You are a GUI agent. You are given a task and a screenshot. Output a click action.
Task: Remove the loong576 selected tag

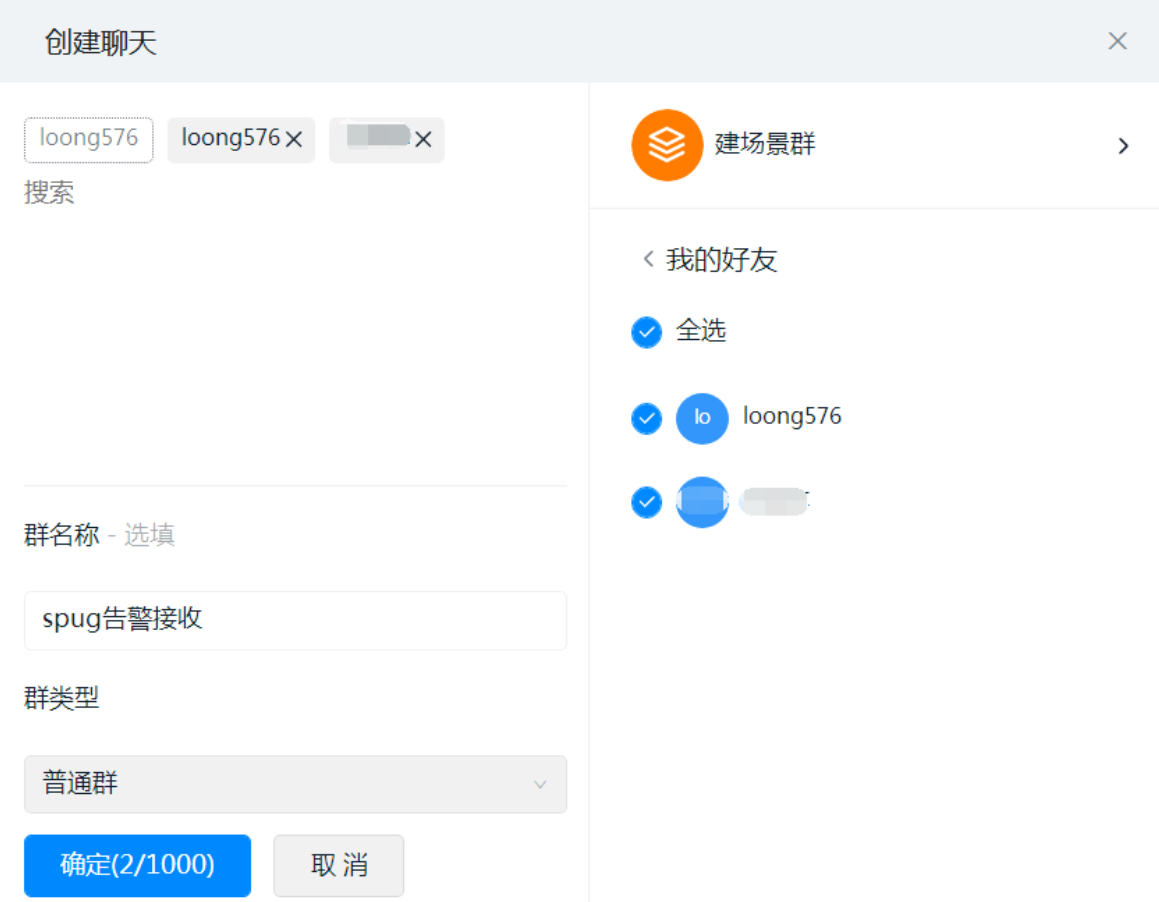point(293,139)
